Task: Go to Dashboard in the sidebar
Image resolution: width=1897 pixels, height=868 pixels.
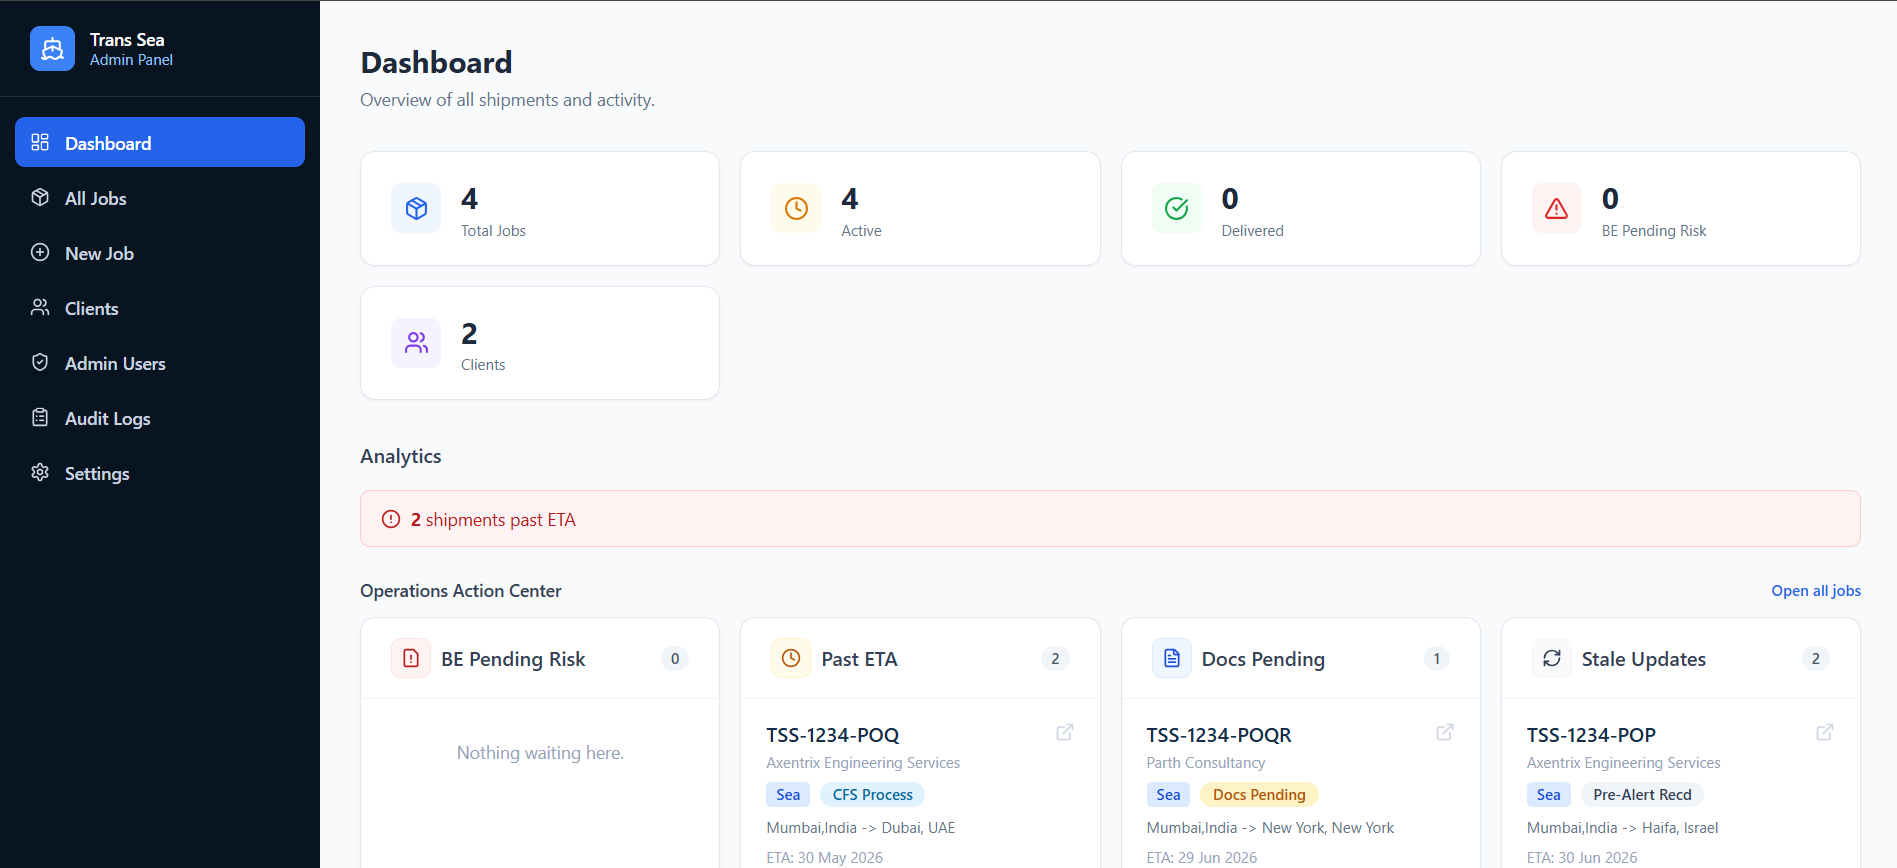Action: pos(160,142)
